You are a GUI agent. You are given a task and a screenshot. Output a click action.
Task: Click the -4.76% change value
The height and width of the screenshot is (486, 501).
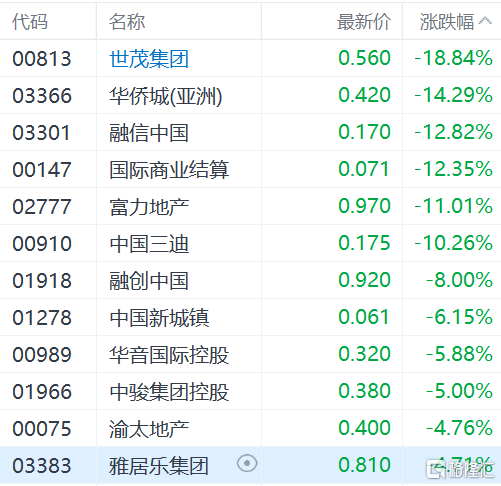(x=459, y=428)
